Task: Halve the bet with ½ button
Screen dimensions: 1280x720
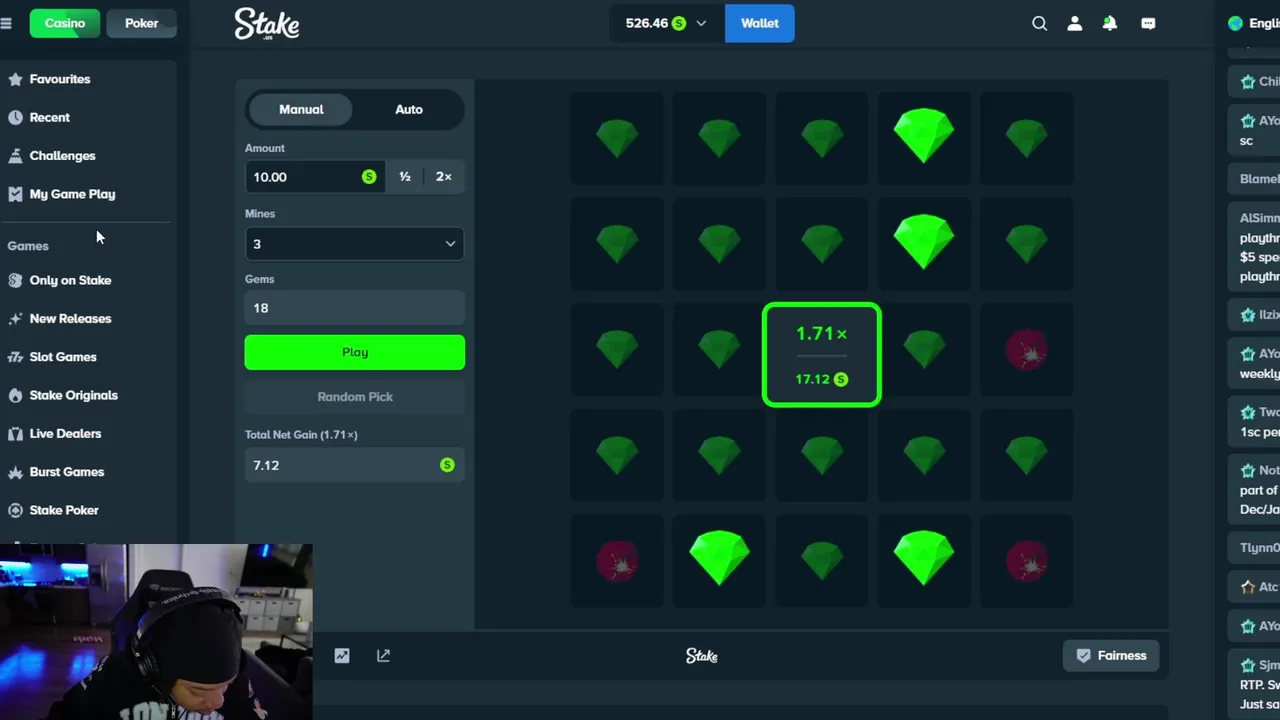Action: point(405,177)
